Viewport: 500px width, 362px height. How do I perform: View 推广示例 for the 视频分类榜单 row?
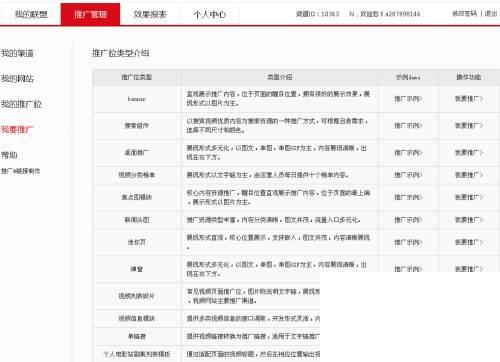[408, 175]
